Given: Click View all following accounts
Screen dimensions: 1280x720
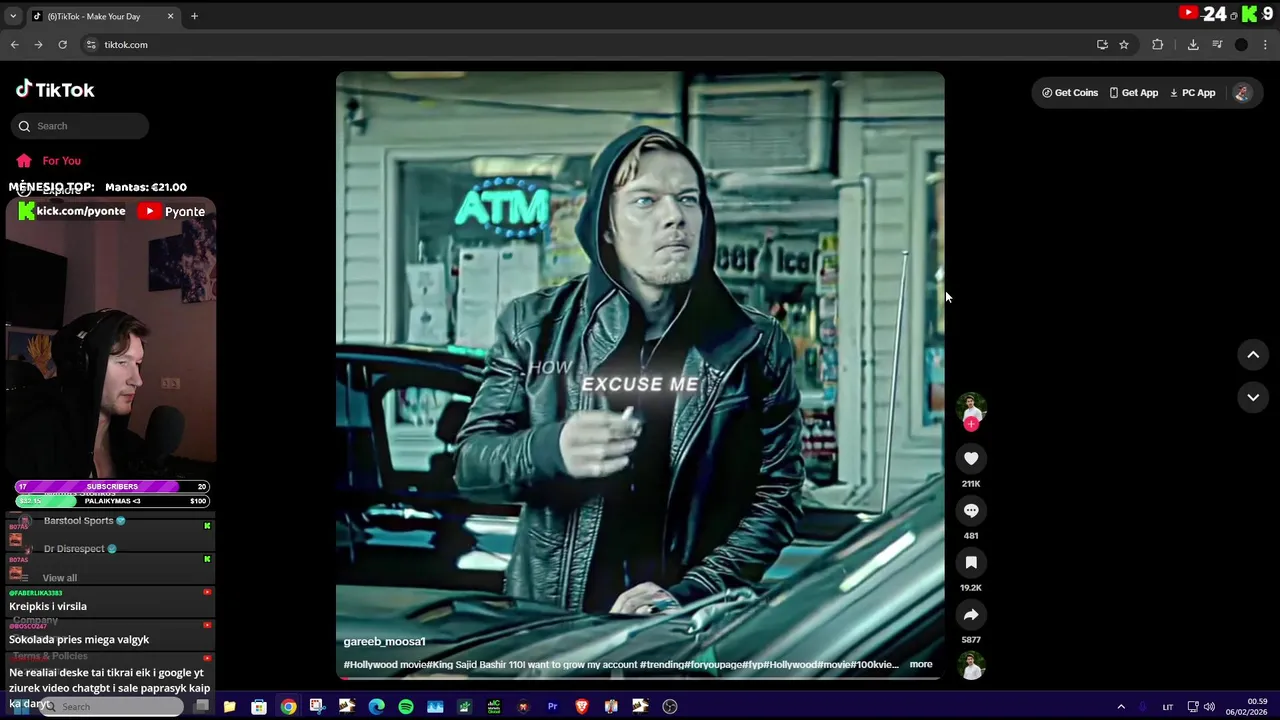Looking at the screenshot, I should tap(59, 578).
